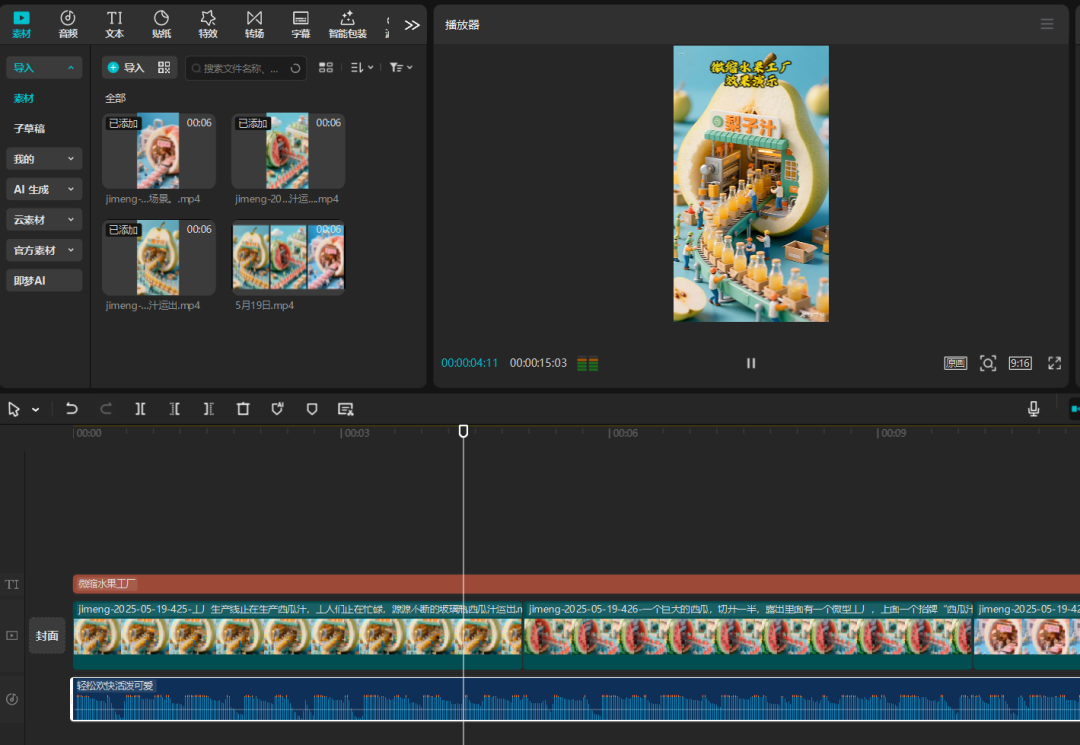Image resolution: width=1080 pixels, height=745 pixels.
Task: Switch to the 文本 text tab
Action: [115, 24]
